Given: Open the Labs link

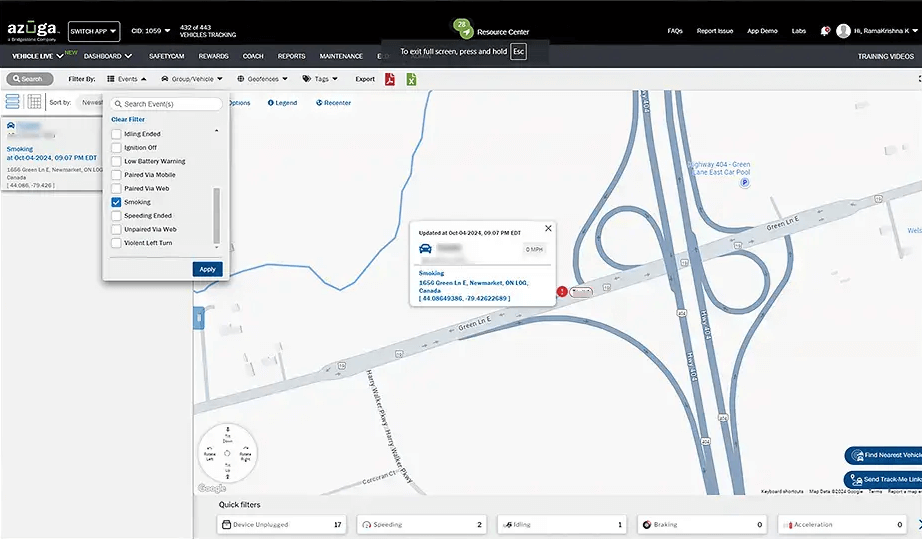Looking at the screenshot, I should (799, 31).
